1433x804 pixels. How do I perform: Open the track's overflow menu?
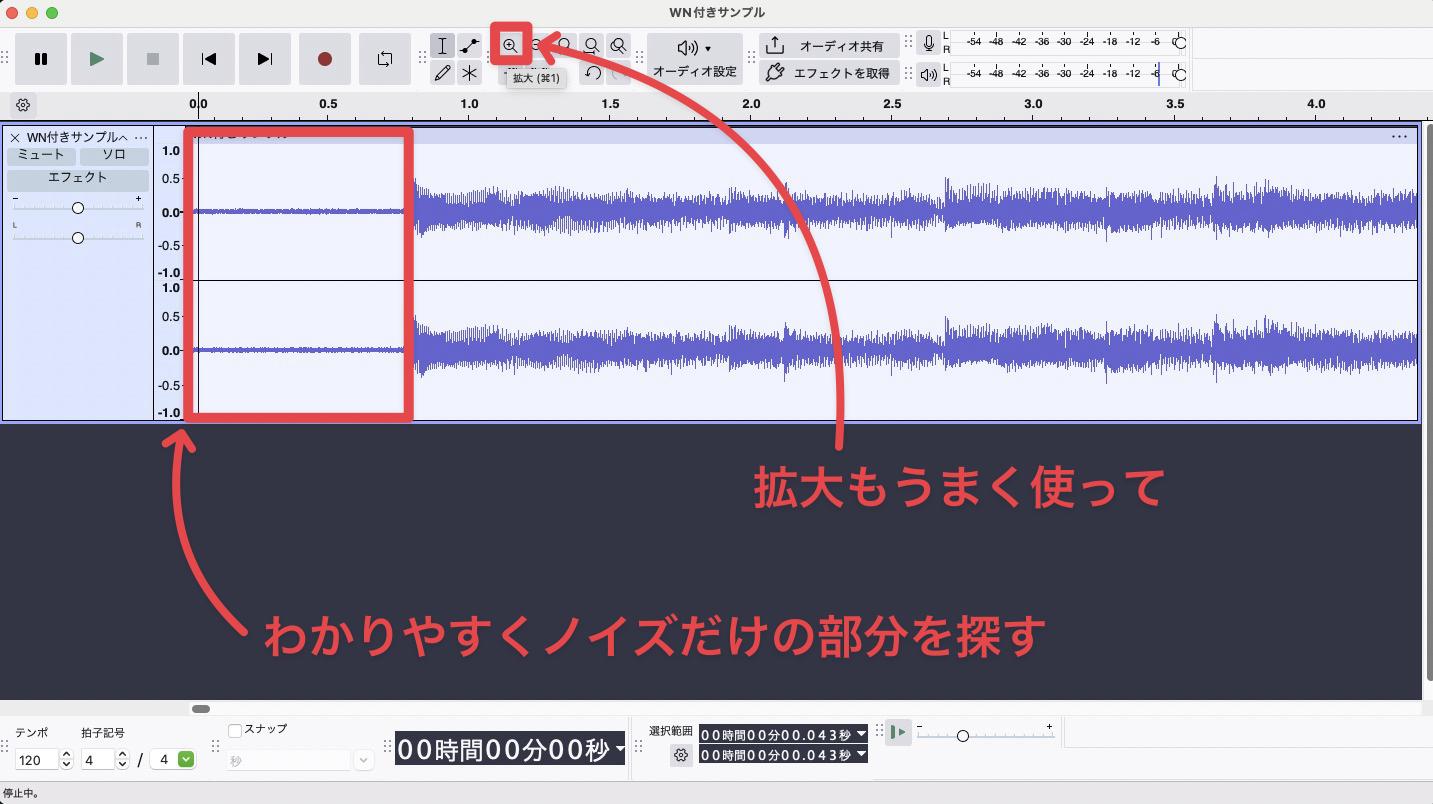1399,135
